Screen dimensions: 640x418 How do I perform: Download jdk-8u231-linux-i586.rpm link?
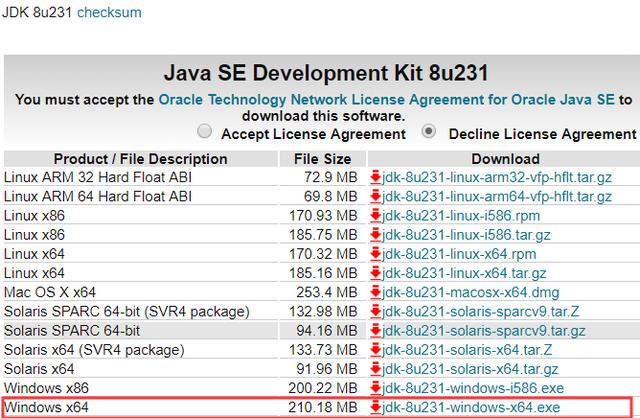(x=461, y=216)
